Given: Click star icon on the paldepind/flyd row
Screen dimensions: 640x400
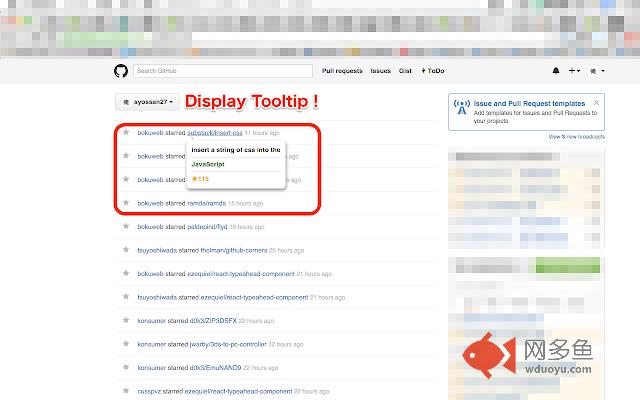Looking at the screenshot, I should tap(126, 226).
